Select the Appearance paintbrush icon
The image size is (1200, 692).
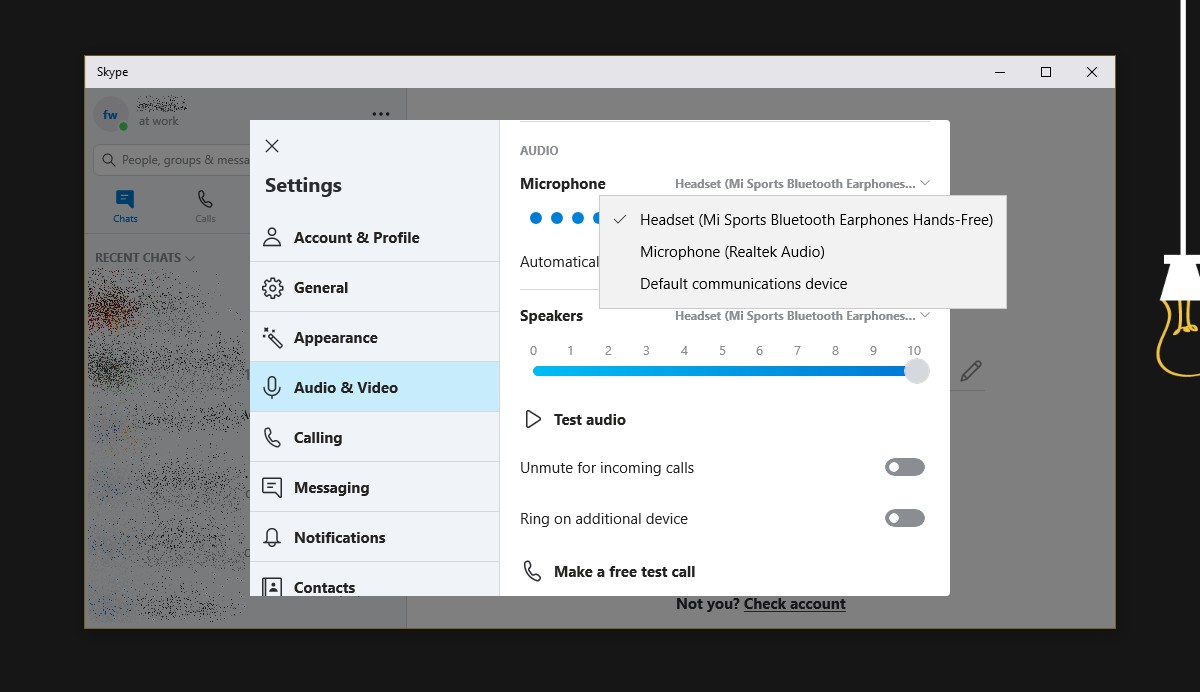(x=271, y=337)
